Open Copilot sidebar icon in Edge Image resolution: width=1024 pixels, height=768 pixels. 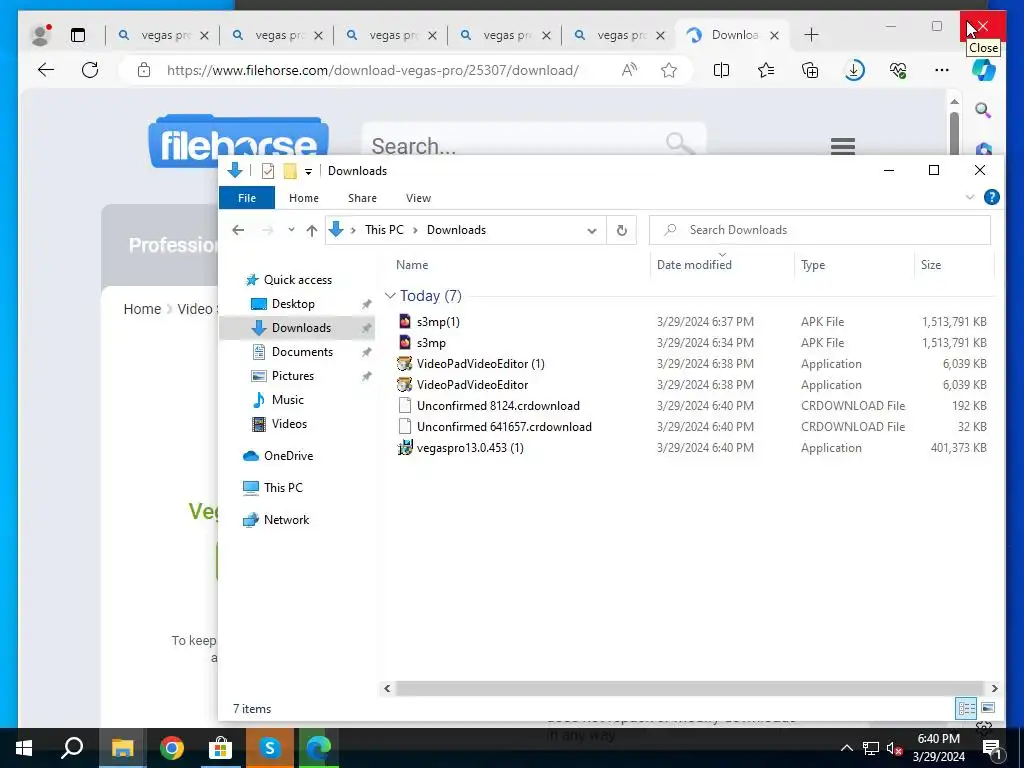[984, 70]
